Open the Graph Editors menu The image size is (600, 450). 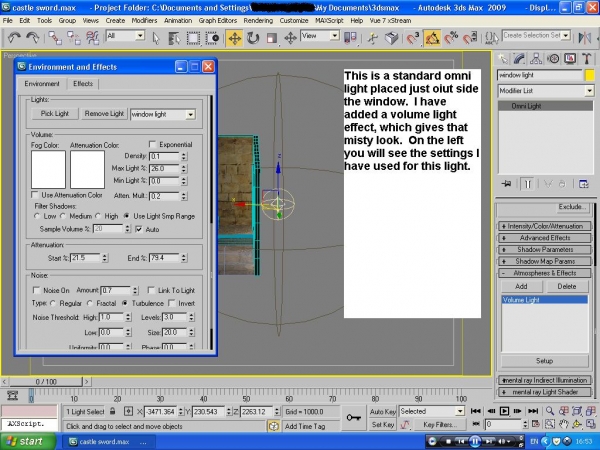click(x=218, y=21)
